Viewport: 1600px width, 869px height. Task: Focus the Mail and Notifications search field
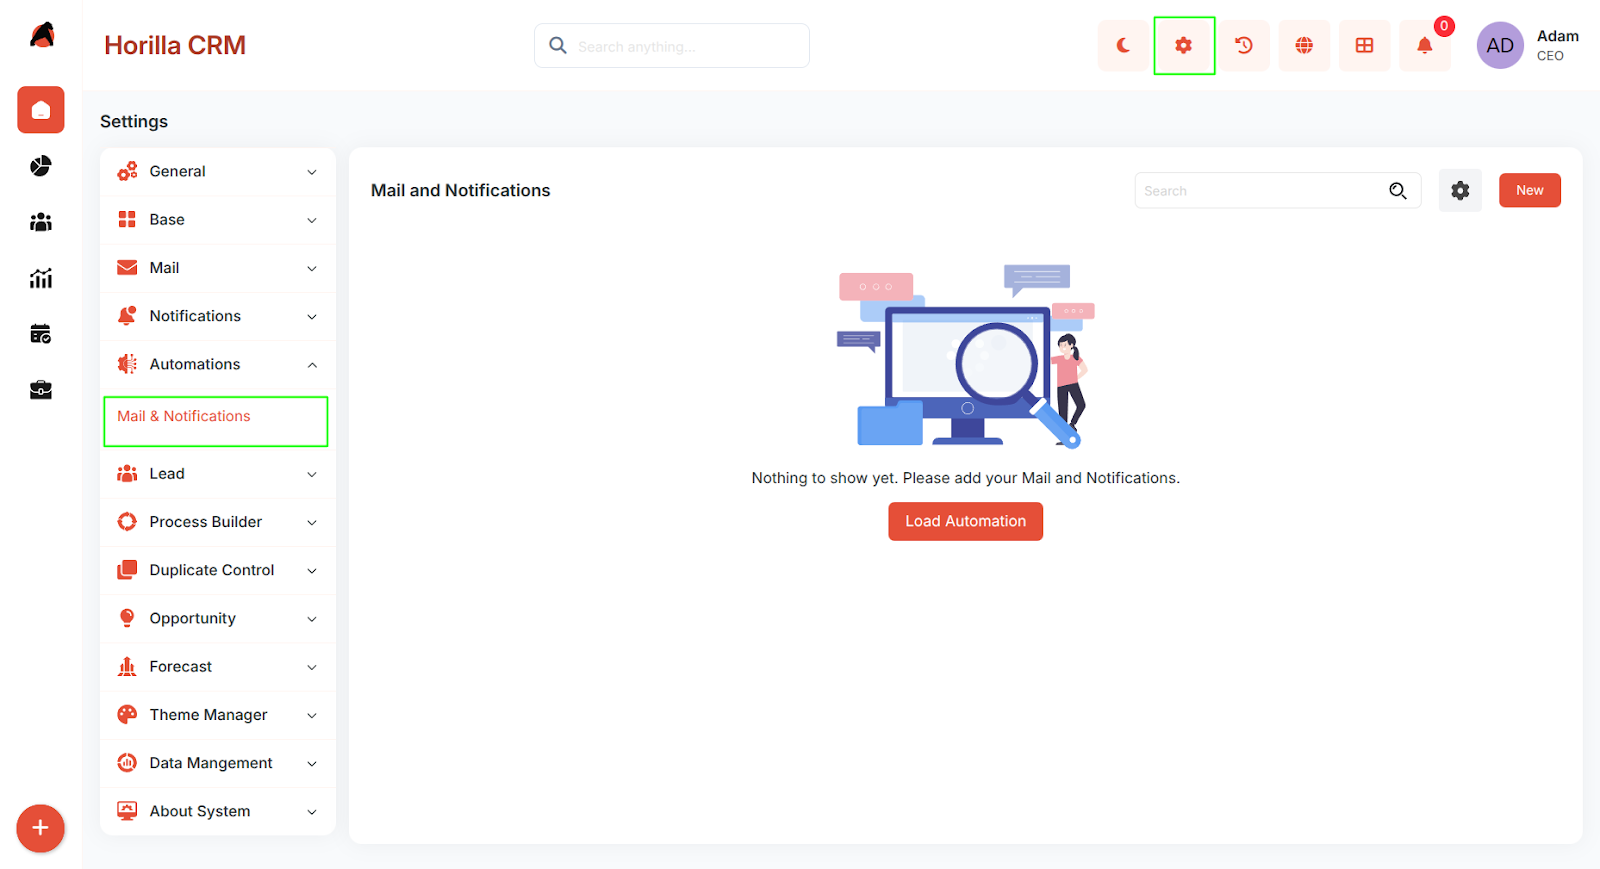[1278, 190]
